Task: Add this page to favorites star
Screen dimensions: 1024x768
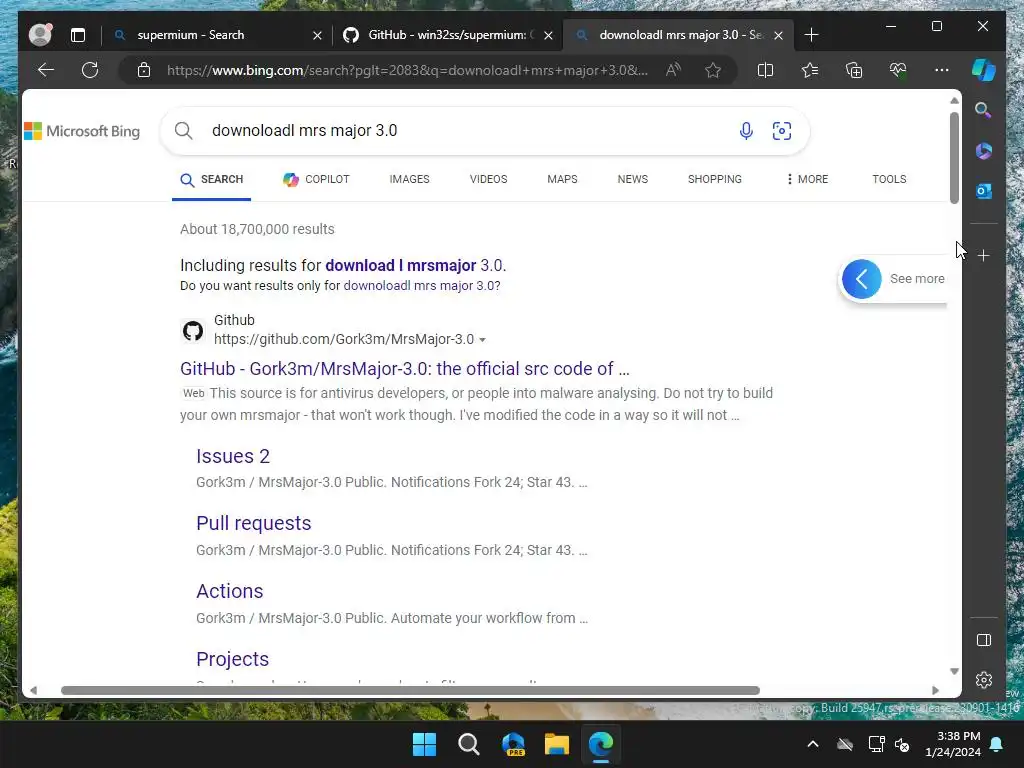Action: (x=712, y=70)
